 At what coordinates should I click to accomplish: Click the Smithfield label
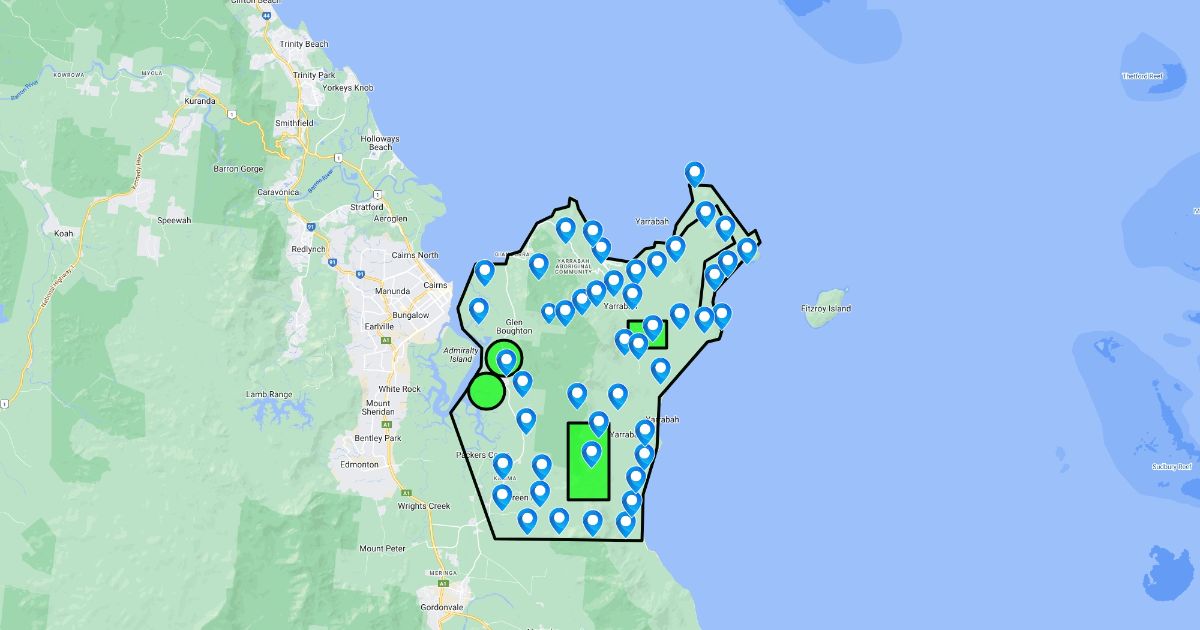[x=295, y=123]
